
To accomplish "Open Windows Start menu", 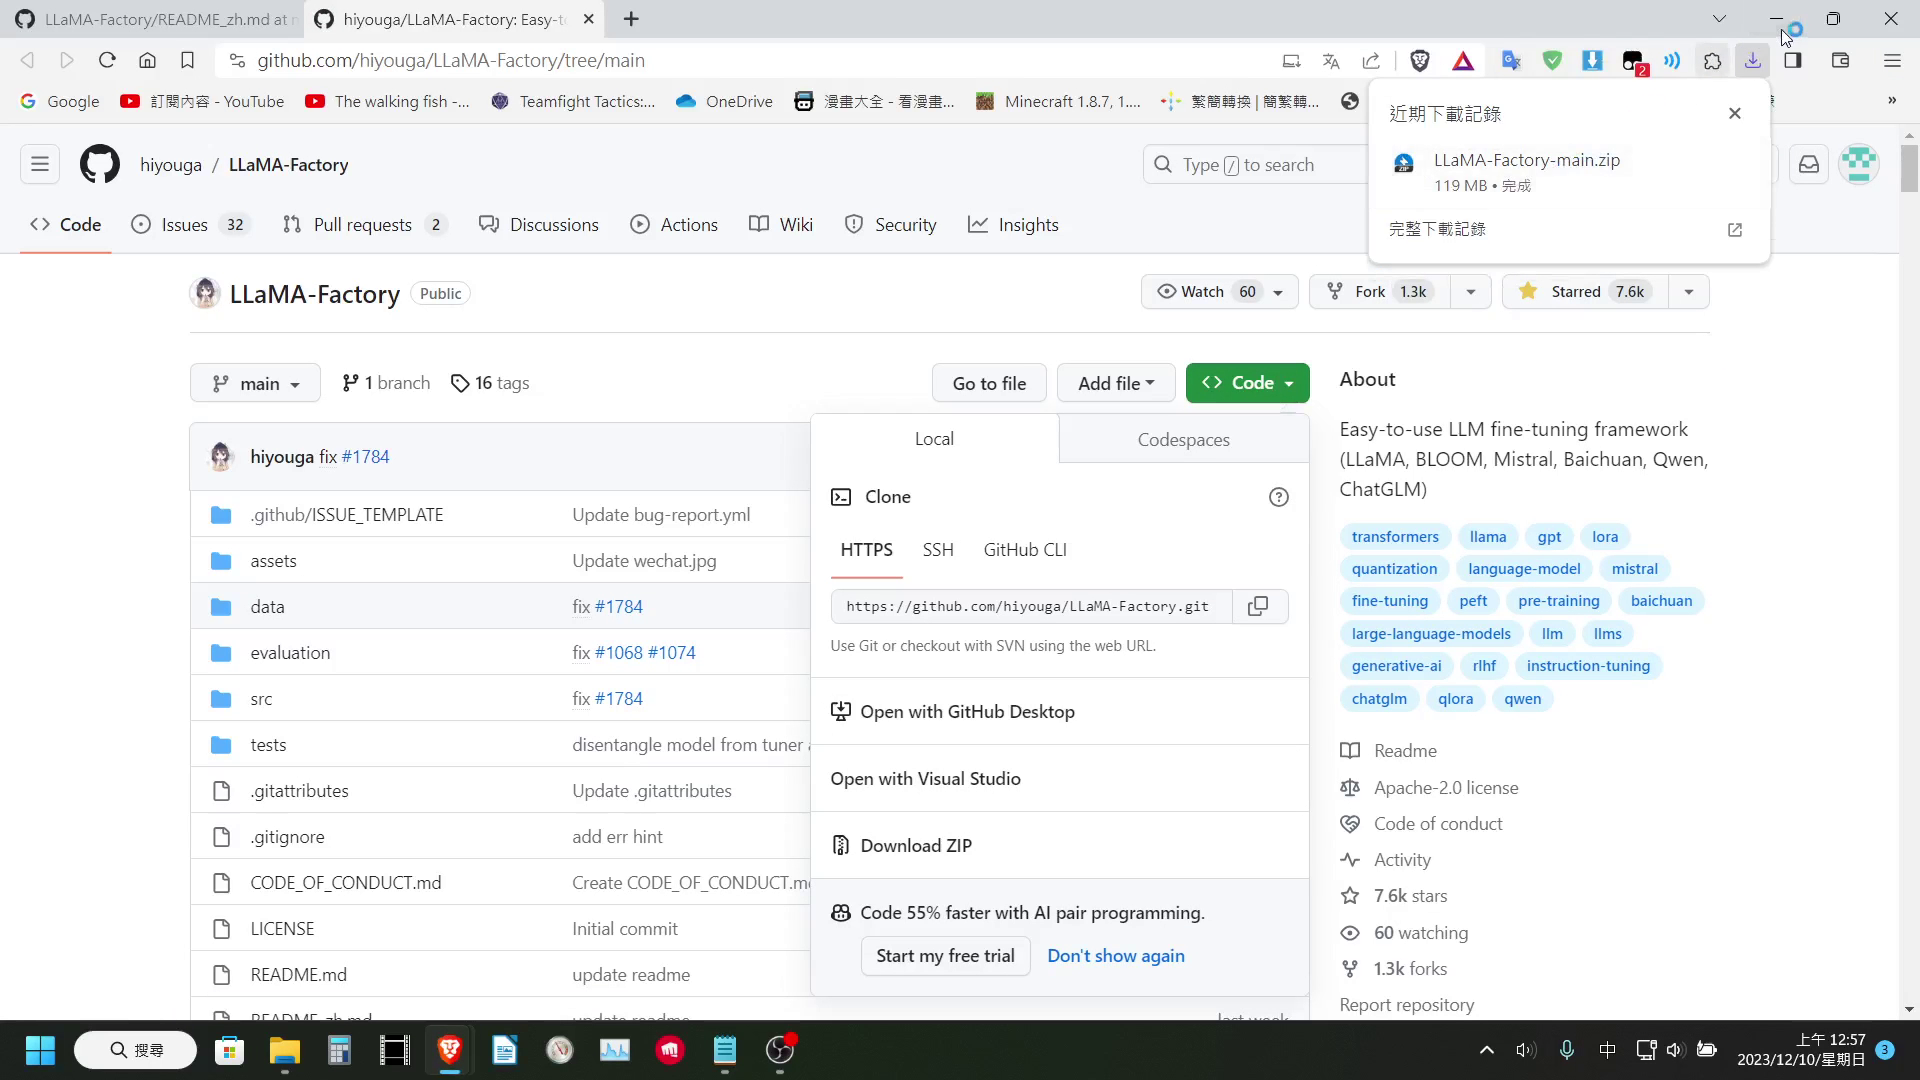I will coord(40,1050).
